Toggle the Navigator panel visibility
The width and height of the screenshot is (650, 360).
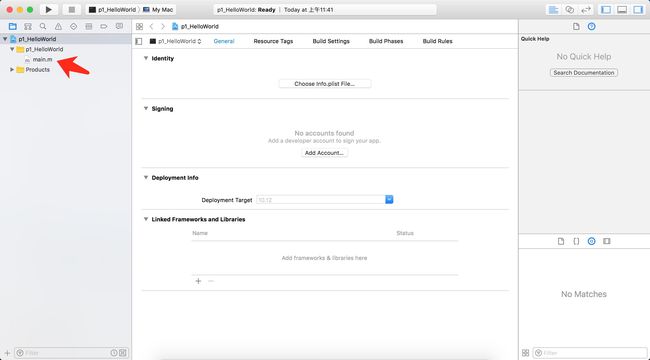coord(606,10)
